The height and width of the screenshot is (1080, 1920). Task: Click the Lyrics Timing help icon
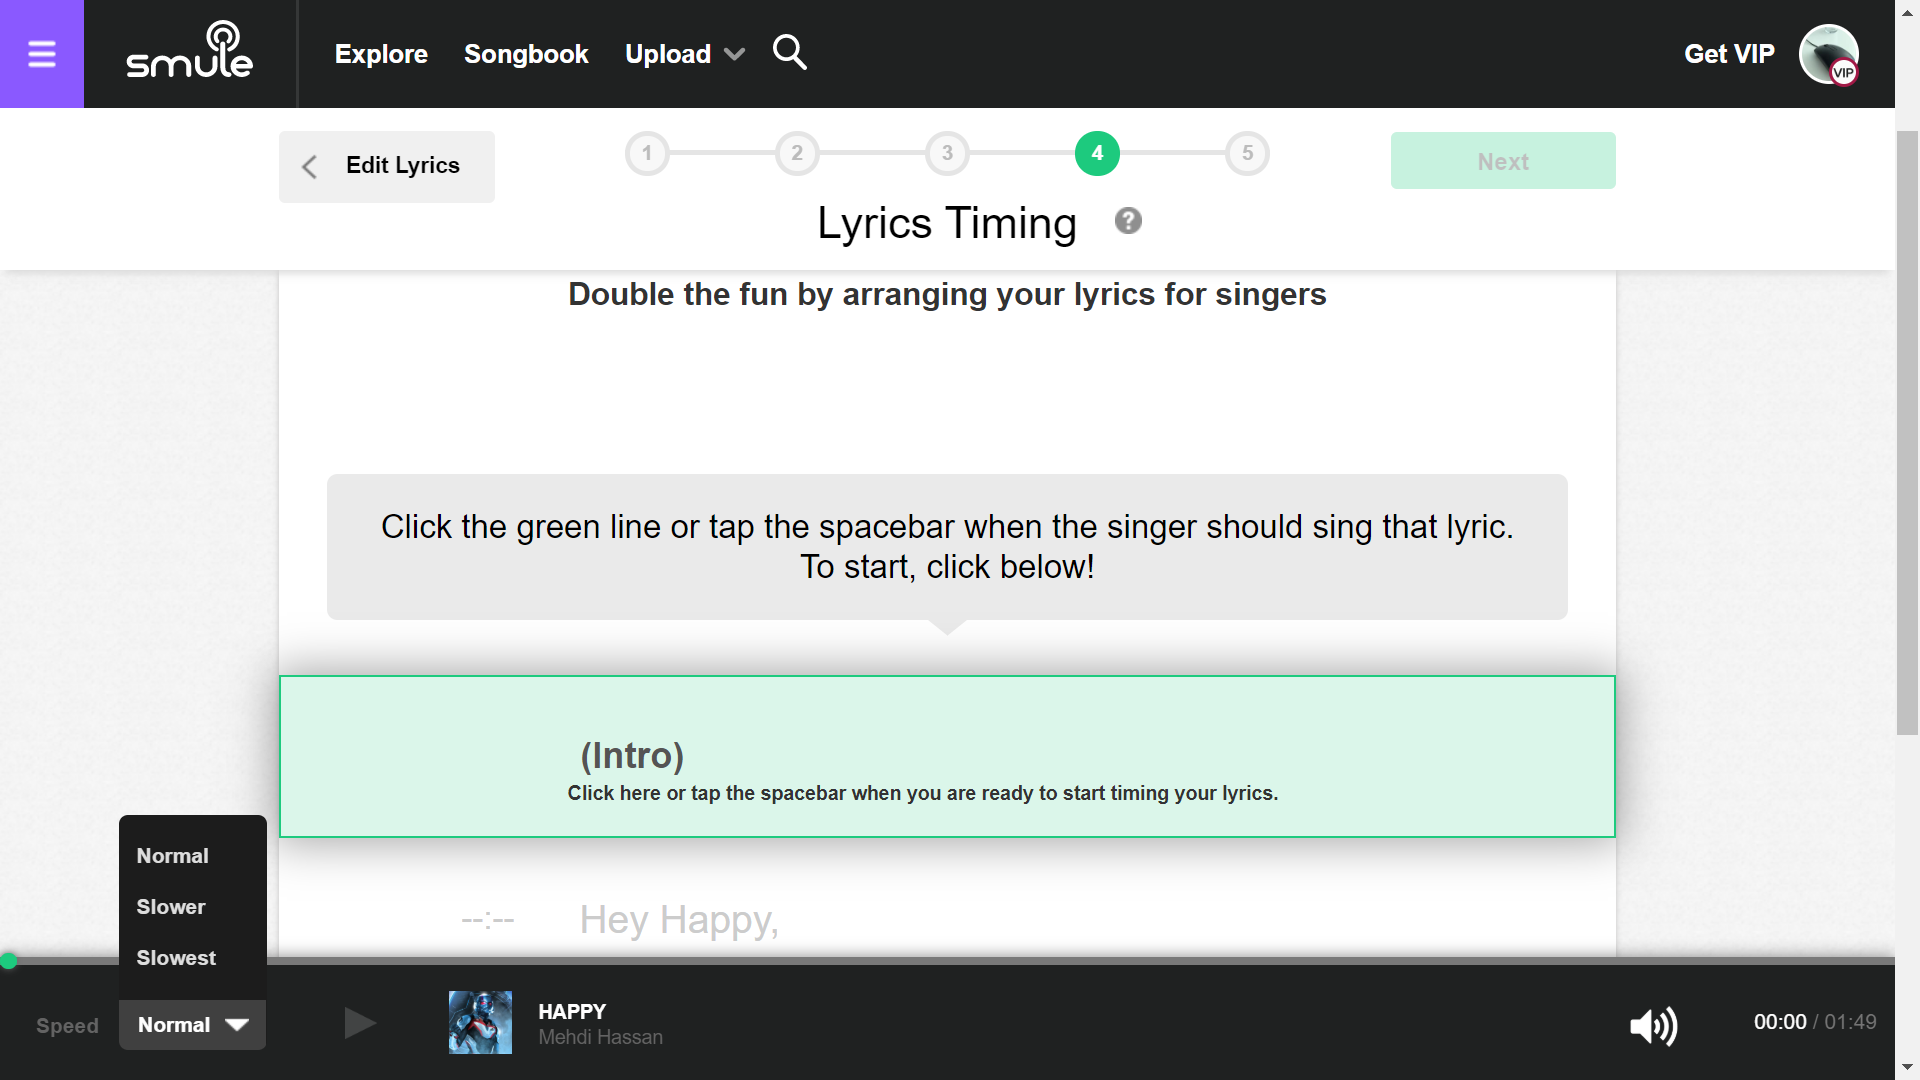point(1128,221)
